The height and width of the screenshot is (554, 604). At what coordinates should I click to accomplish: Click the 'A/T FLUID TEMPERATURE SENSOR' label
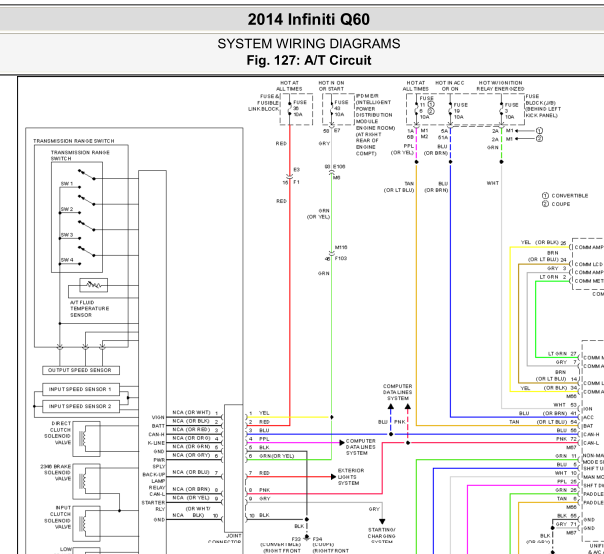click(x=89, y=309)
